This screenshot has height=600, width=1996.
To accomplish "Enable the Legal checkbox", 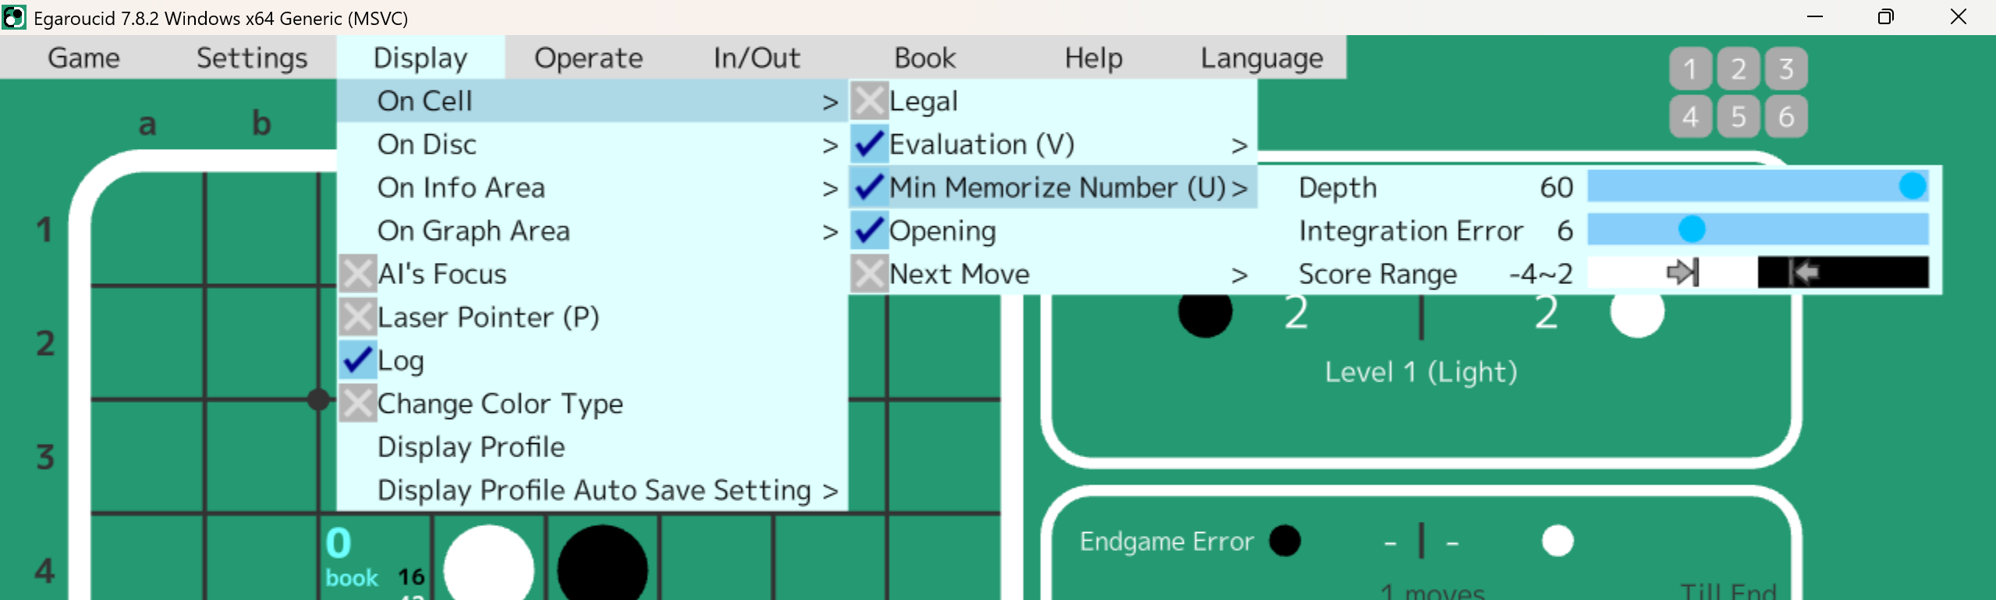I will pyautogui.click(x=869, y=101).
